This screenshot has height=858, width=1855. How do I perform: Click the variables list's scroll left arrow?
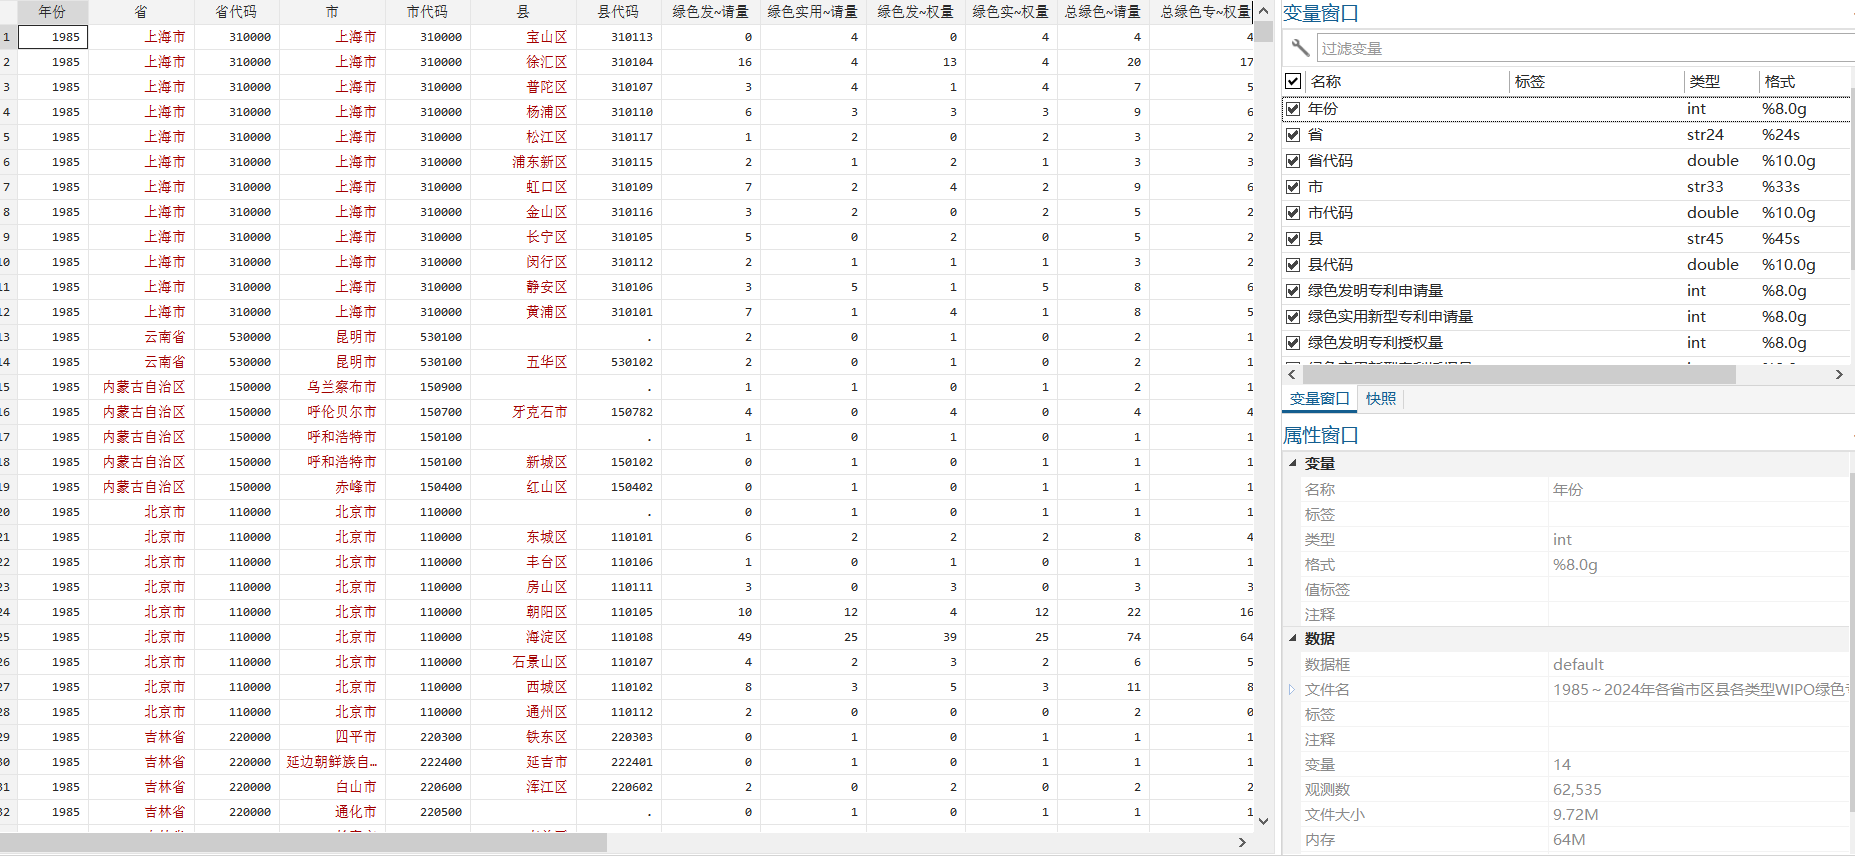tap(1291, 374)
